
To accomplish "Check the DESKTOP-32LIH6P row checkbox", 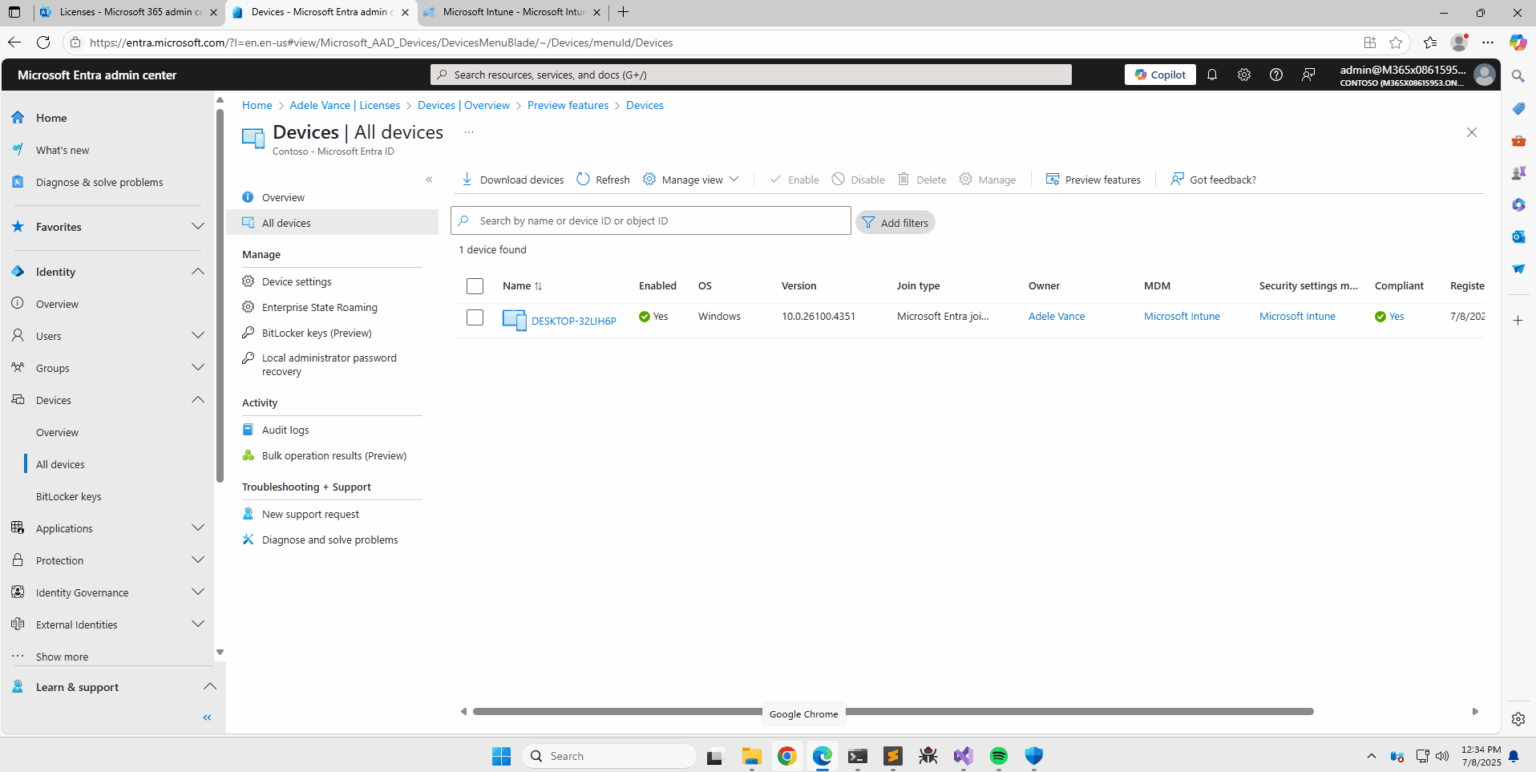I will click(475, 317).
